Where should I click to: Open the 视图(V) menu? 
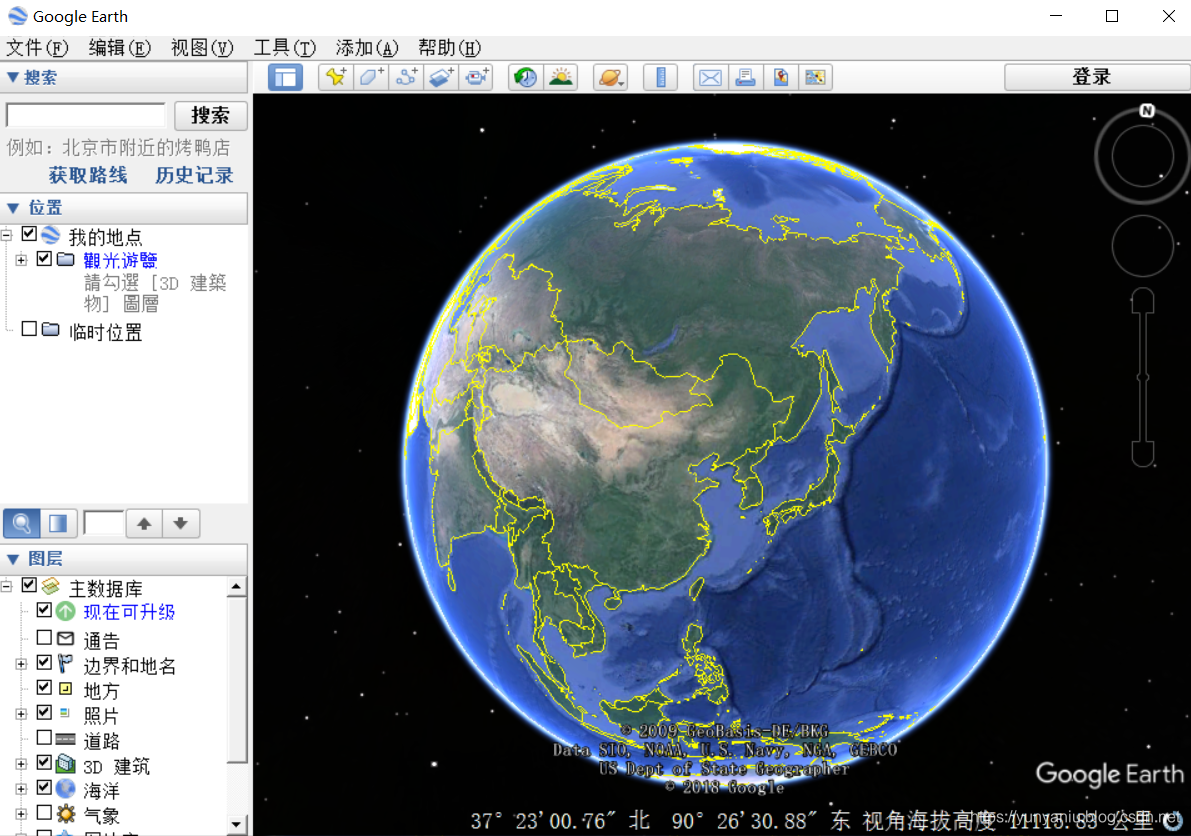tap(202, 48)
